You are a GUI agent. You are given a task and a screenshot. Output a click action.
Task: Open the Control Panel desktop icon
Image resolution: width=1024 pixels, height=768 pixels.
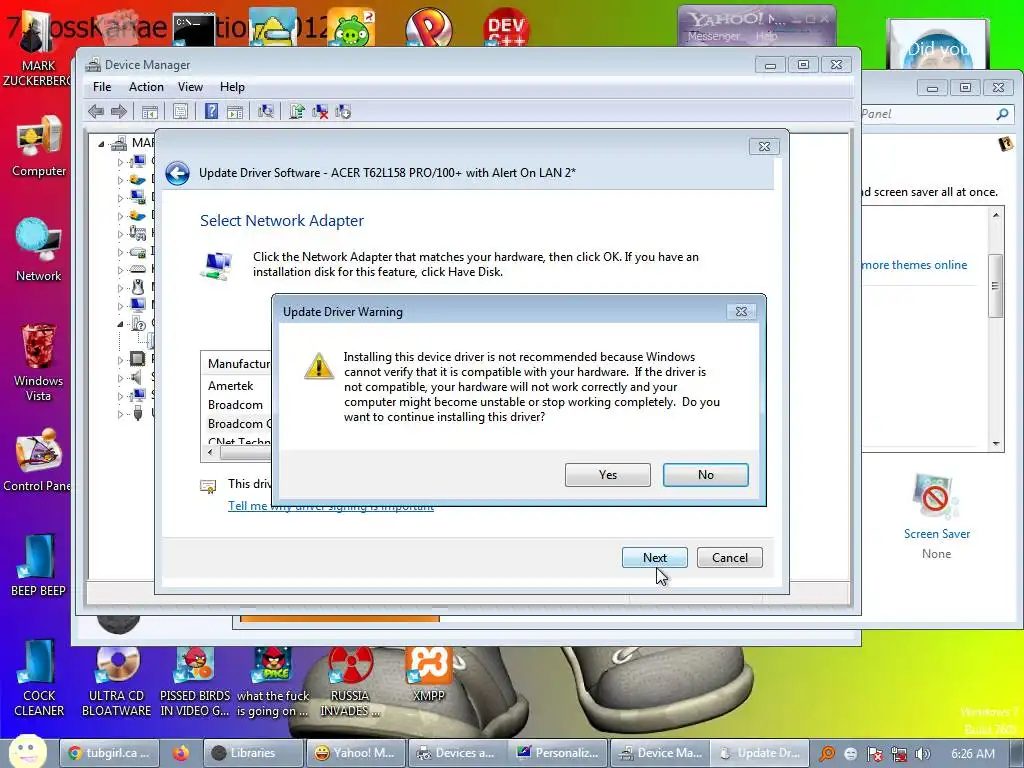[x=37, y=460]
